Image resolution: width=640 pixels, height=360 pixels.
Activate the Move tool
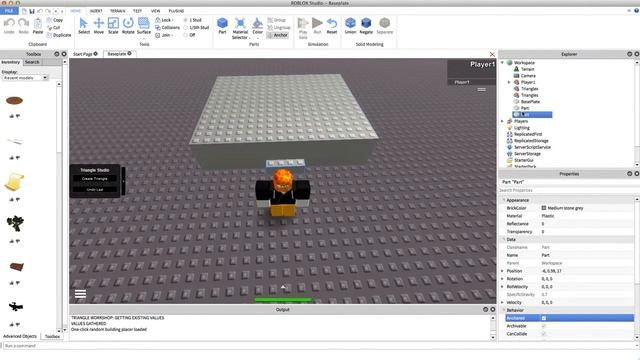[99, 26]
